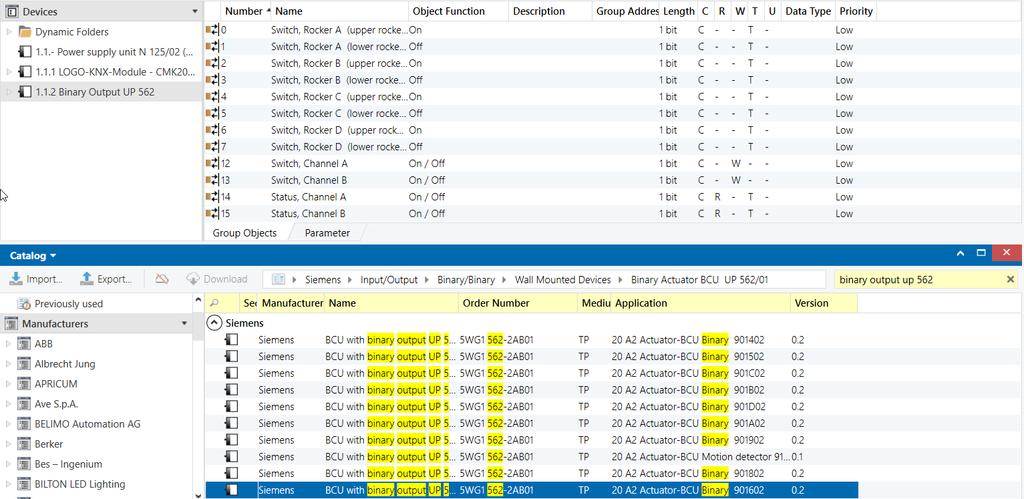Select the Berker manufacturer
Screen dimensions: 1024x499
coord(48,444)
